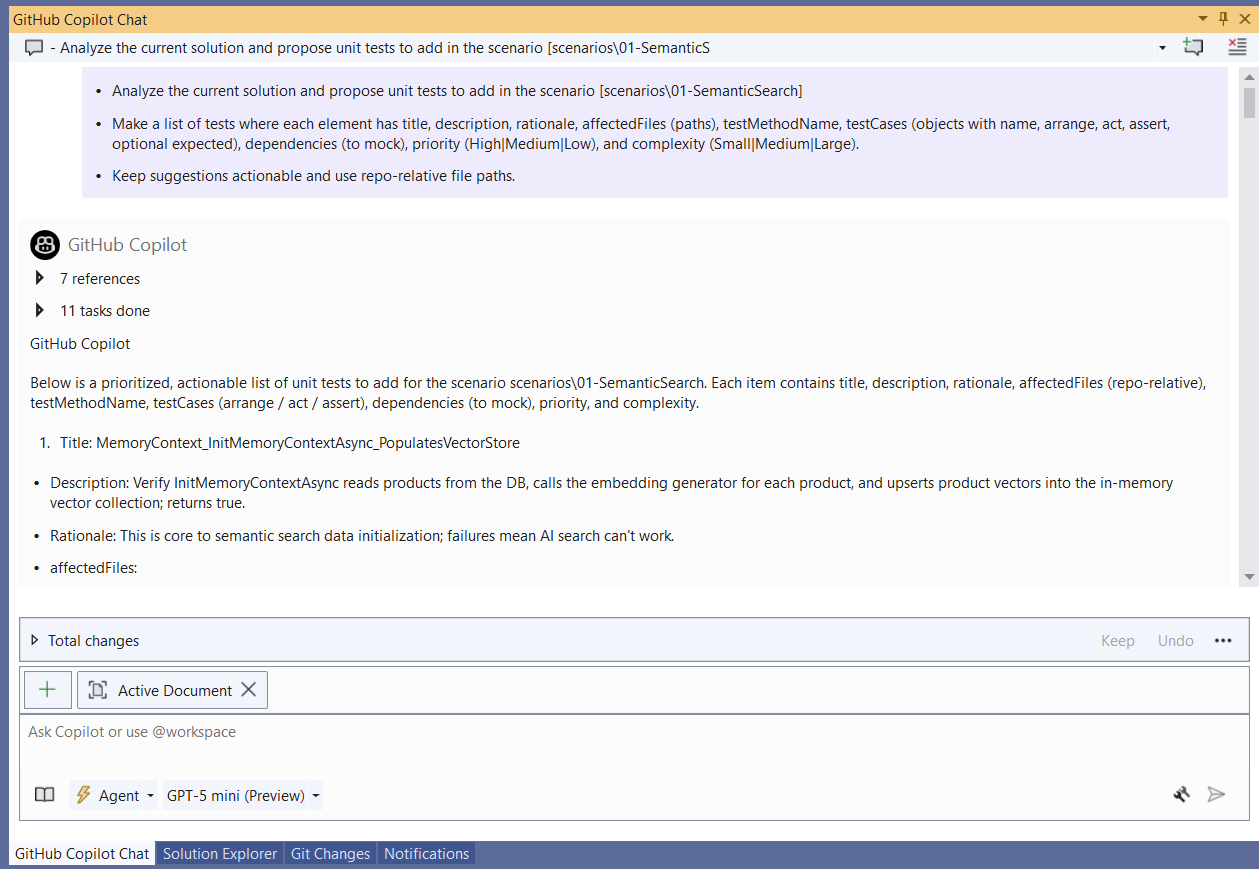Click the 'affectedFiles:' bullet text
Viewport: 1259px width, 869px height.
coord(94,568)
